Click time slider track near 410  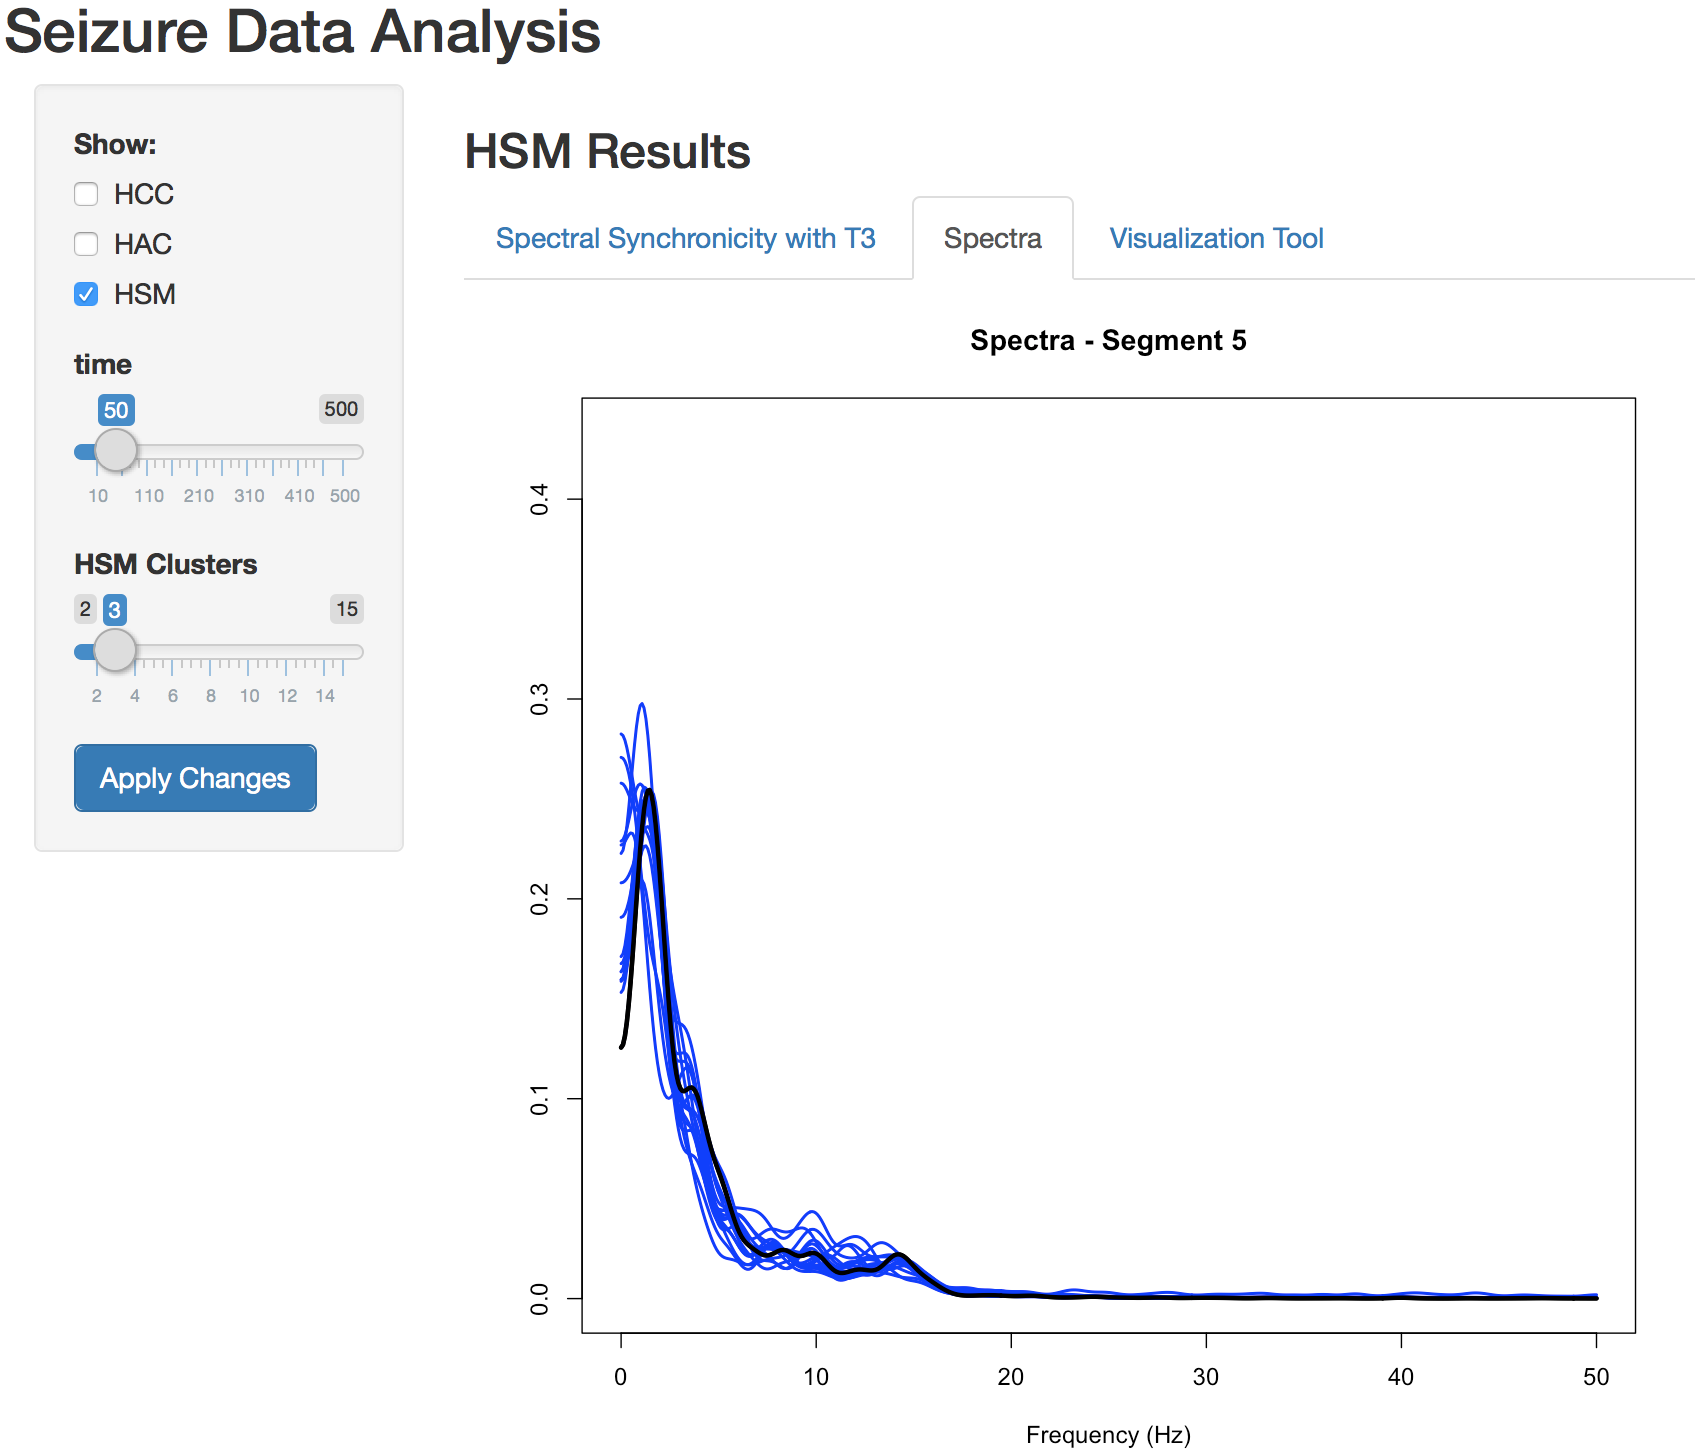pyautogui.click(x=298, y=452)
